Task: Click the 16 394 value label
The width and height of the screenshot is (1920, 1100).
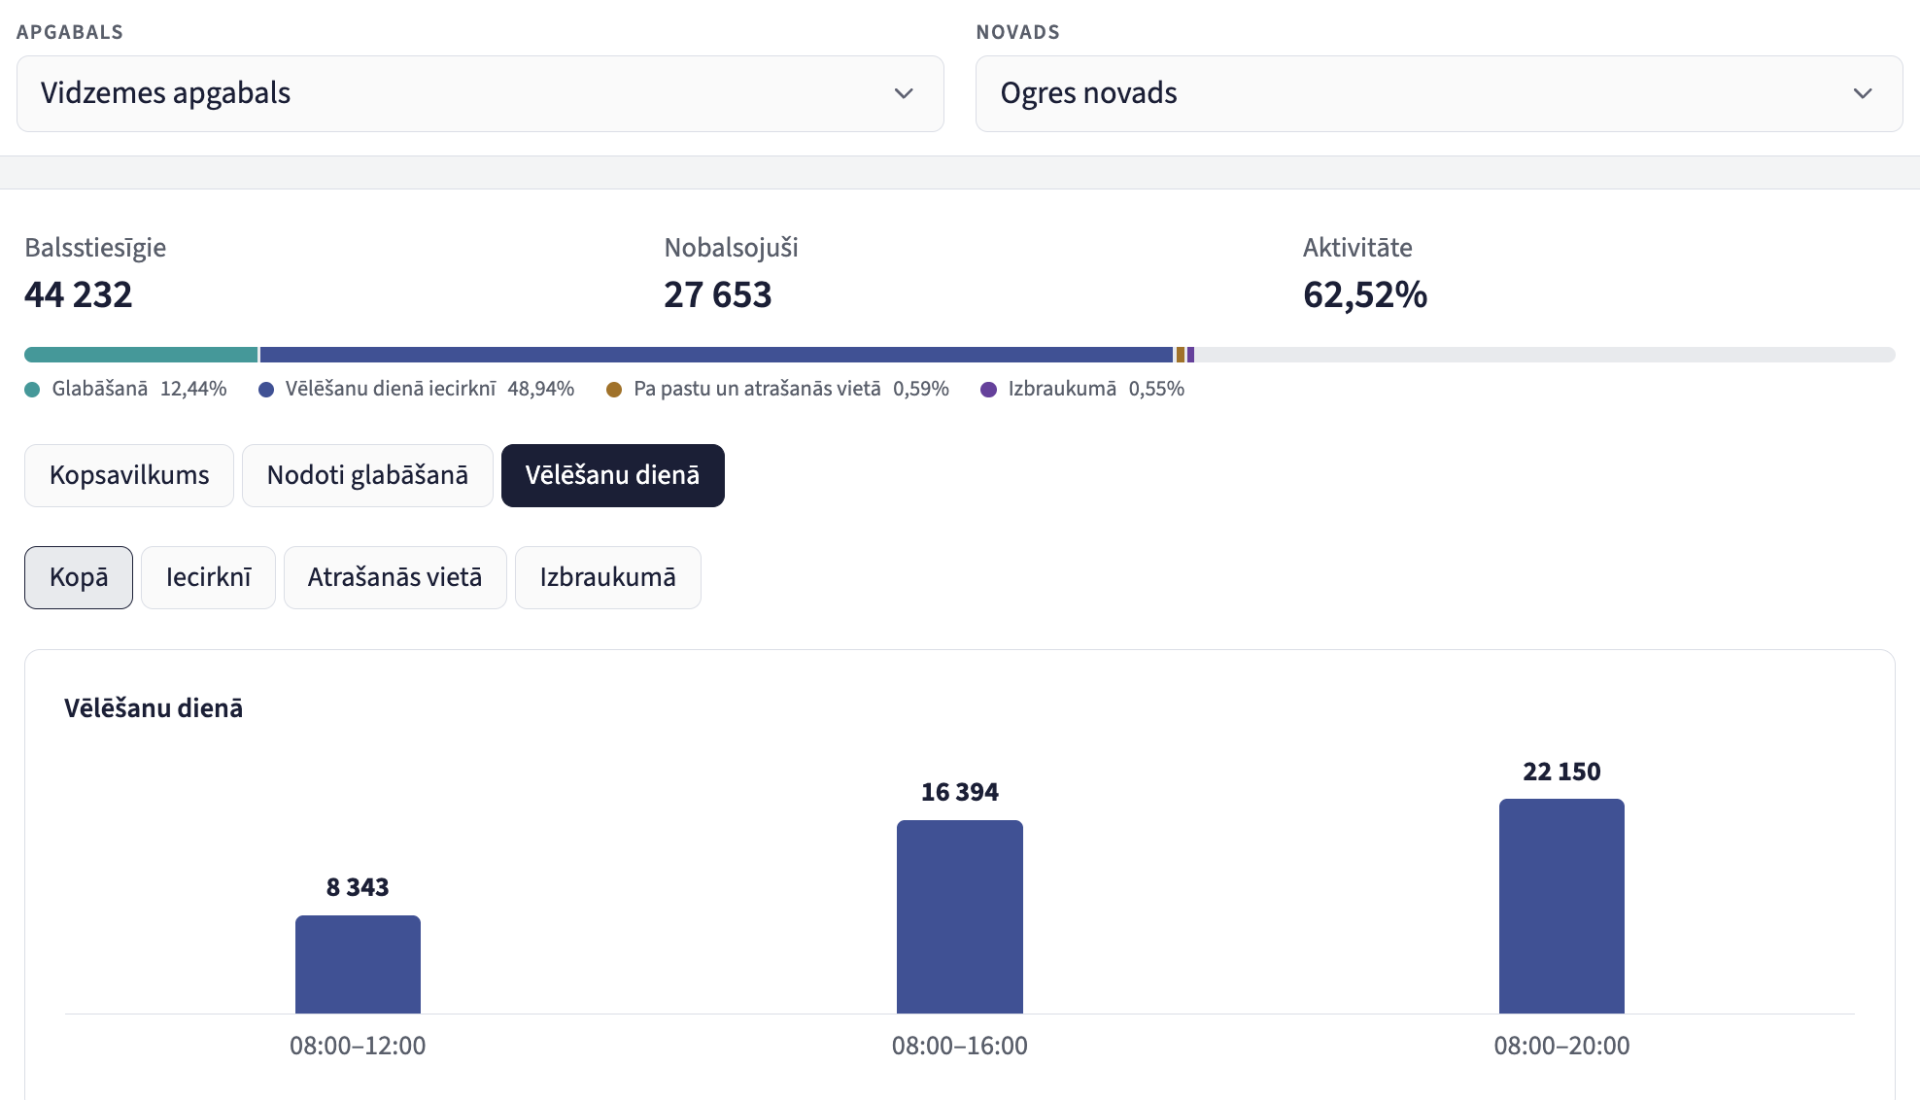Action: tap(960, 792)
